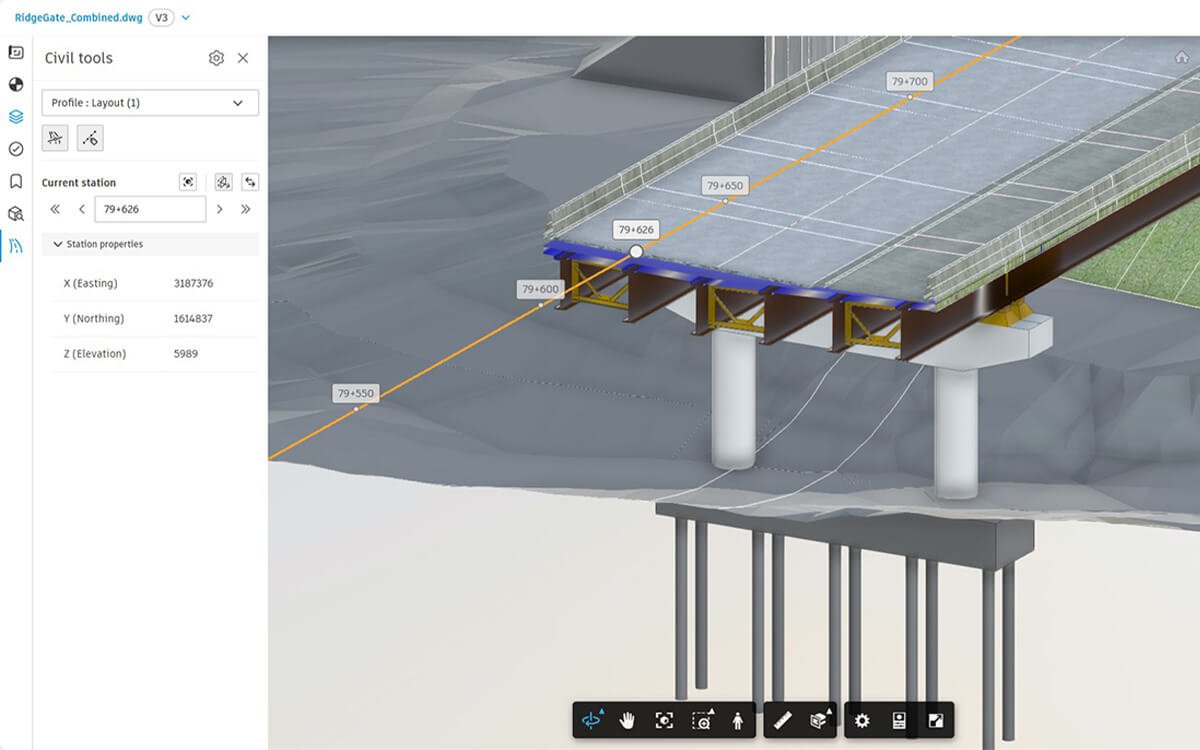The height and width of the screenshot is (750, 1200).
Task: Activate the first-person walk mode
Action: pos(737,719)
